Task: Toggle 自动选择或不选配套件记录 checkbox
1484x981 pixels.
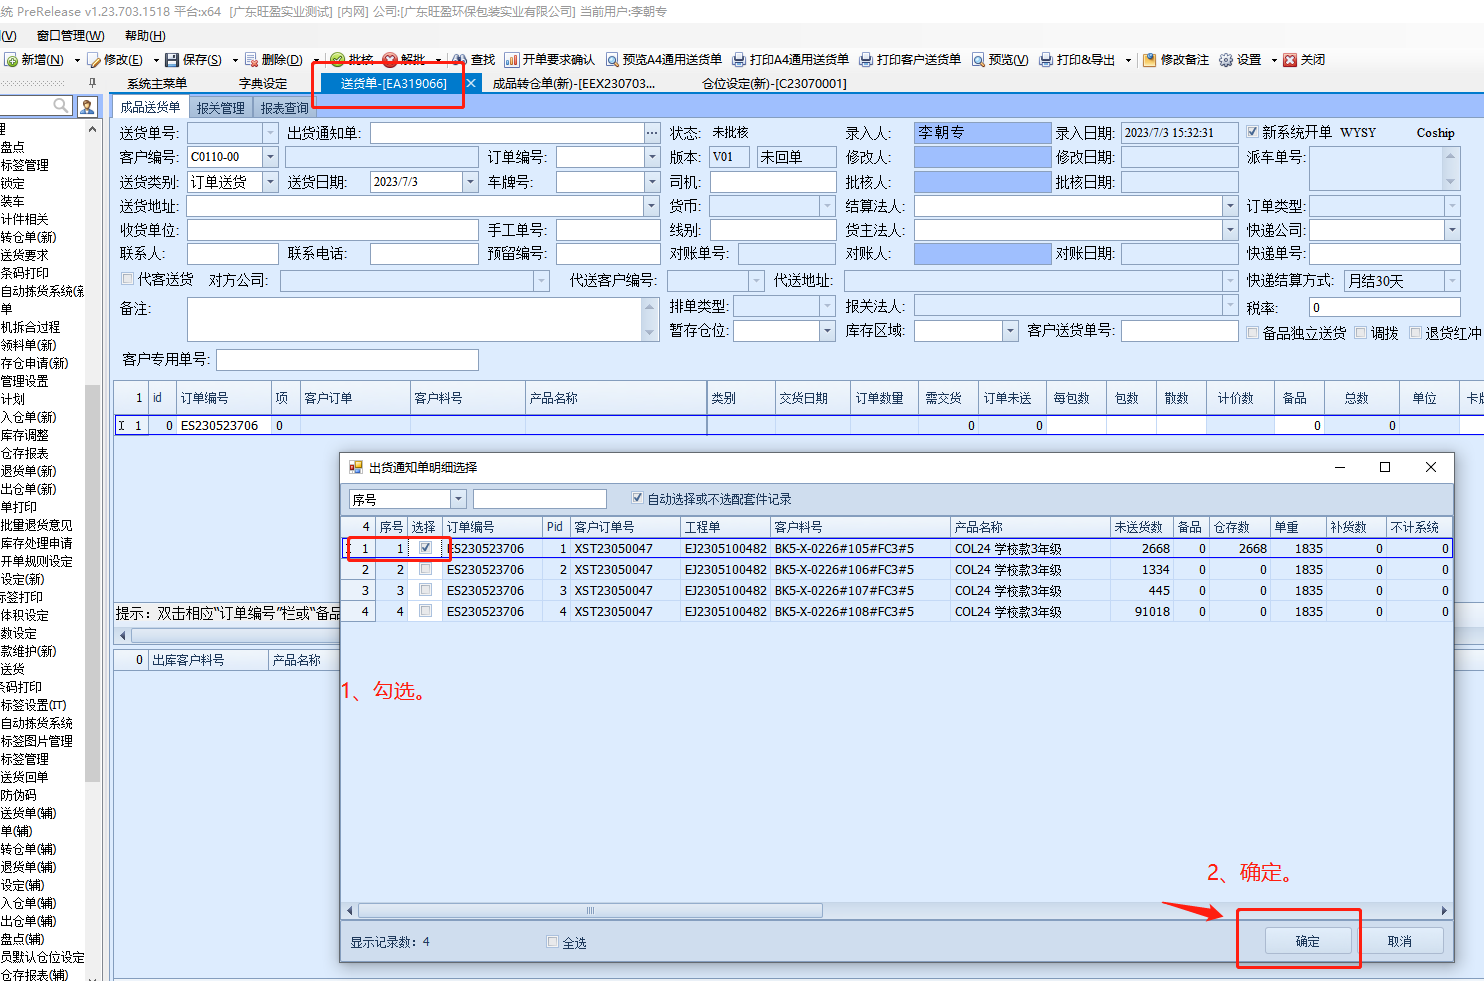Action: click(637, 498)
